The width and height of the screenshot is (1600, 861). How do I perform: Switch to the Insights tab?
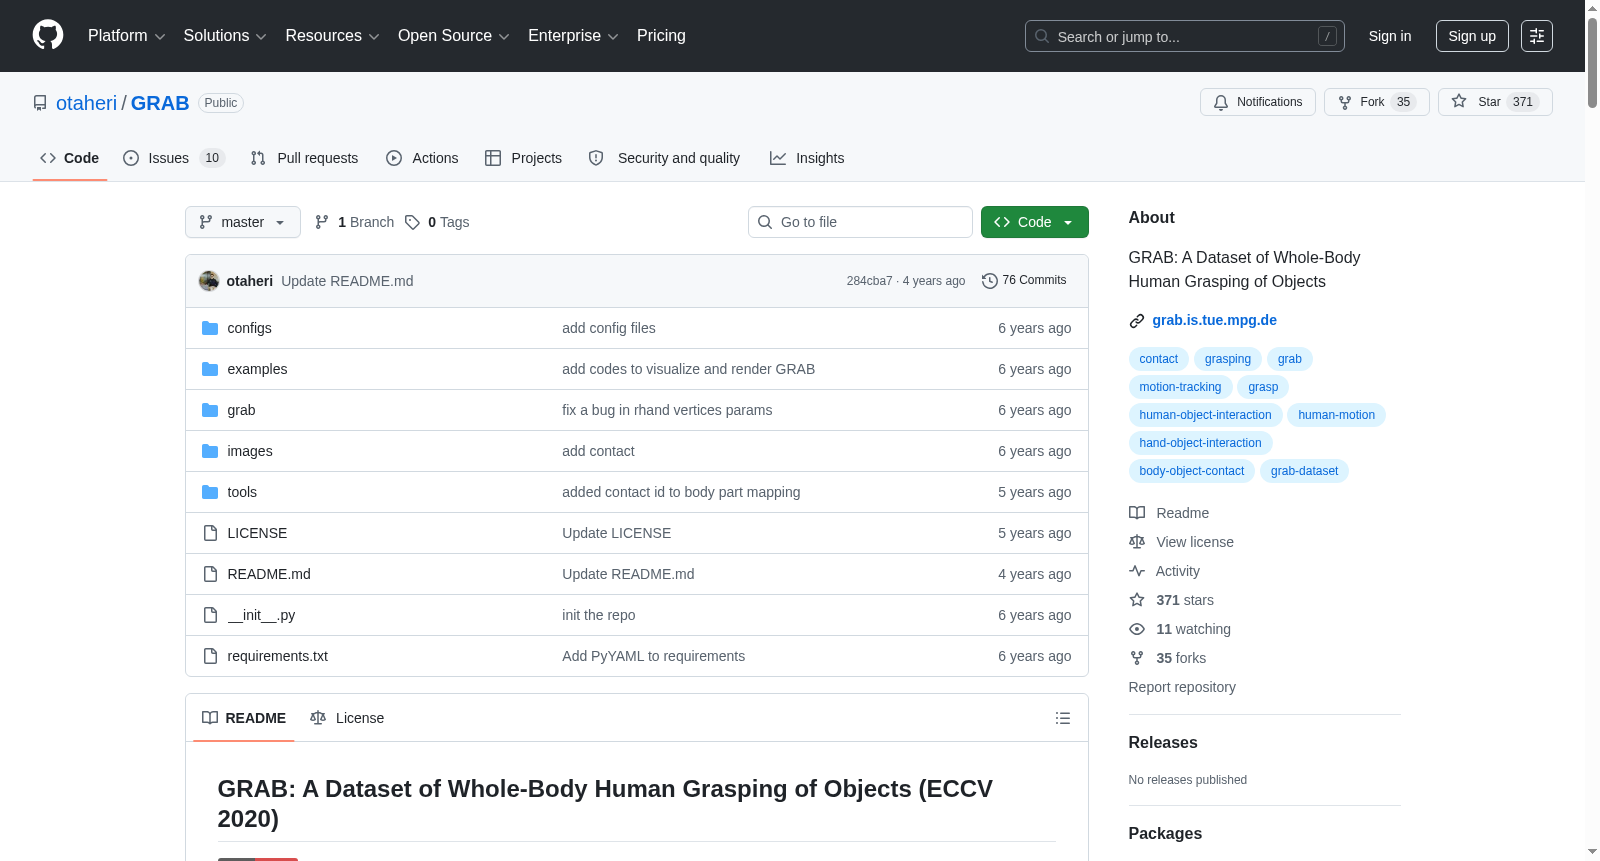click(x=807, y=158)
